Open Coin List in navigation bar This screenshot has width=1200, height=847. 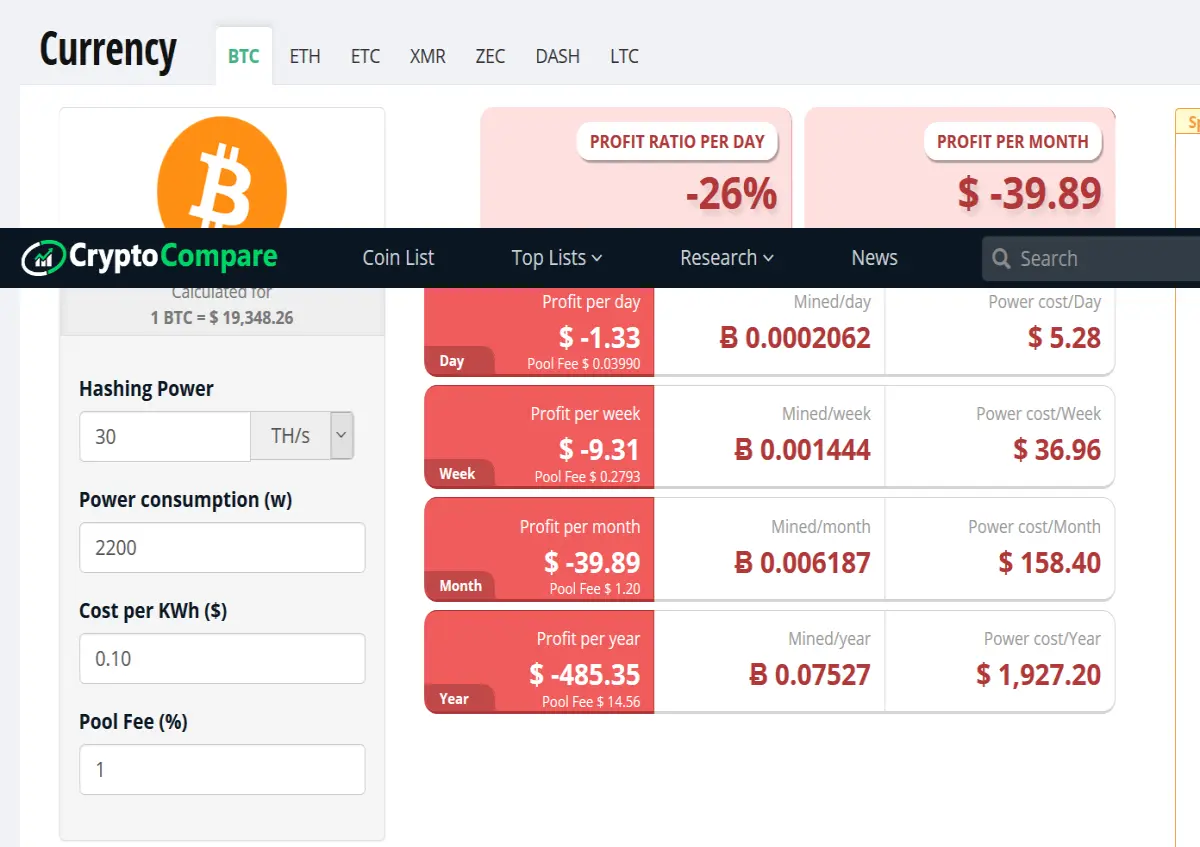click(398, 258)
